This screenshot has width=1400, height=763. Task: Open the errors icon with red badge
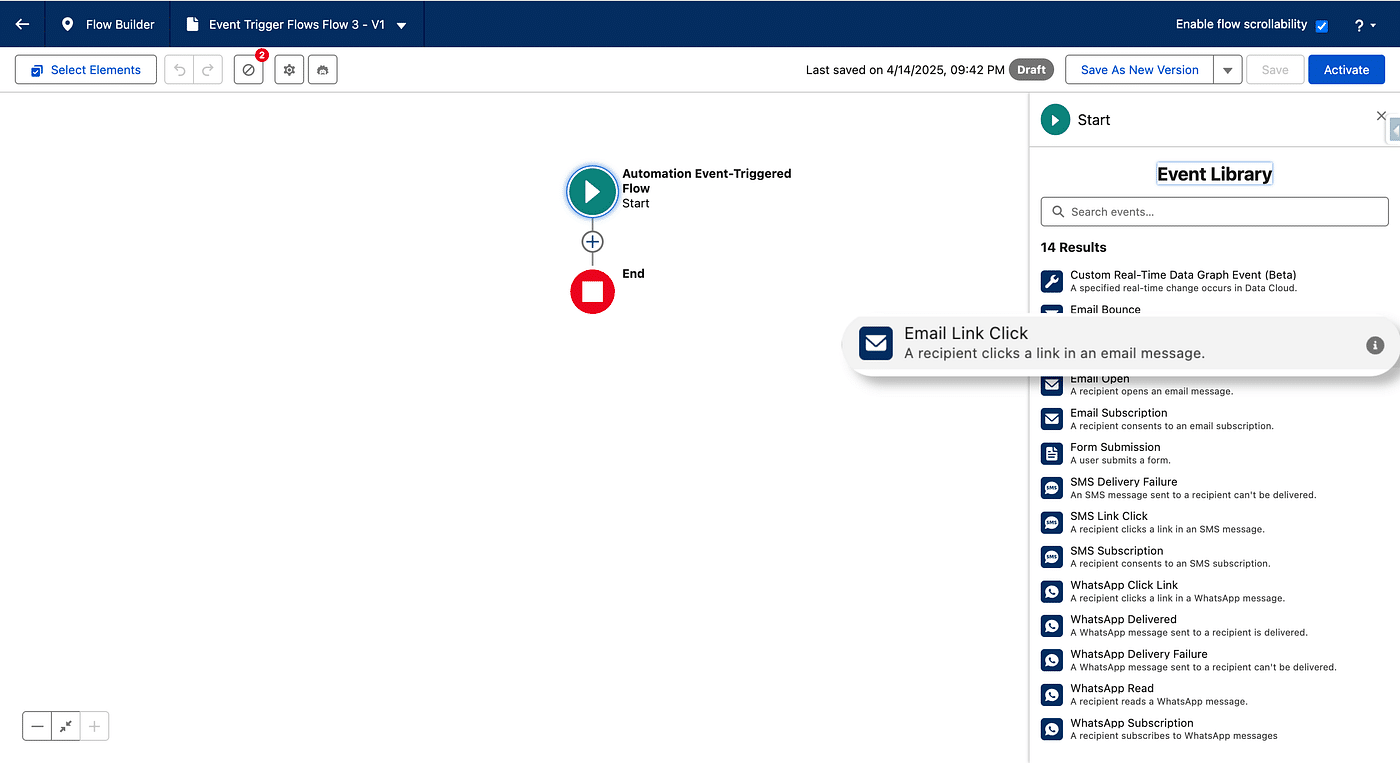pyautogui.click(x=249, y=70)
